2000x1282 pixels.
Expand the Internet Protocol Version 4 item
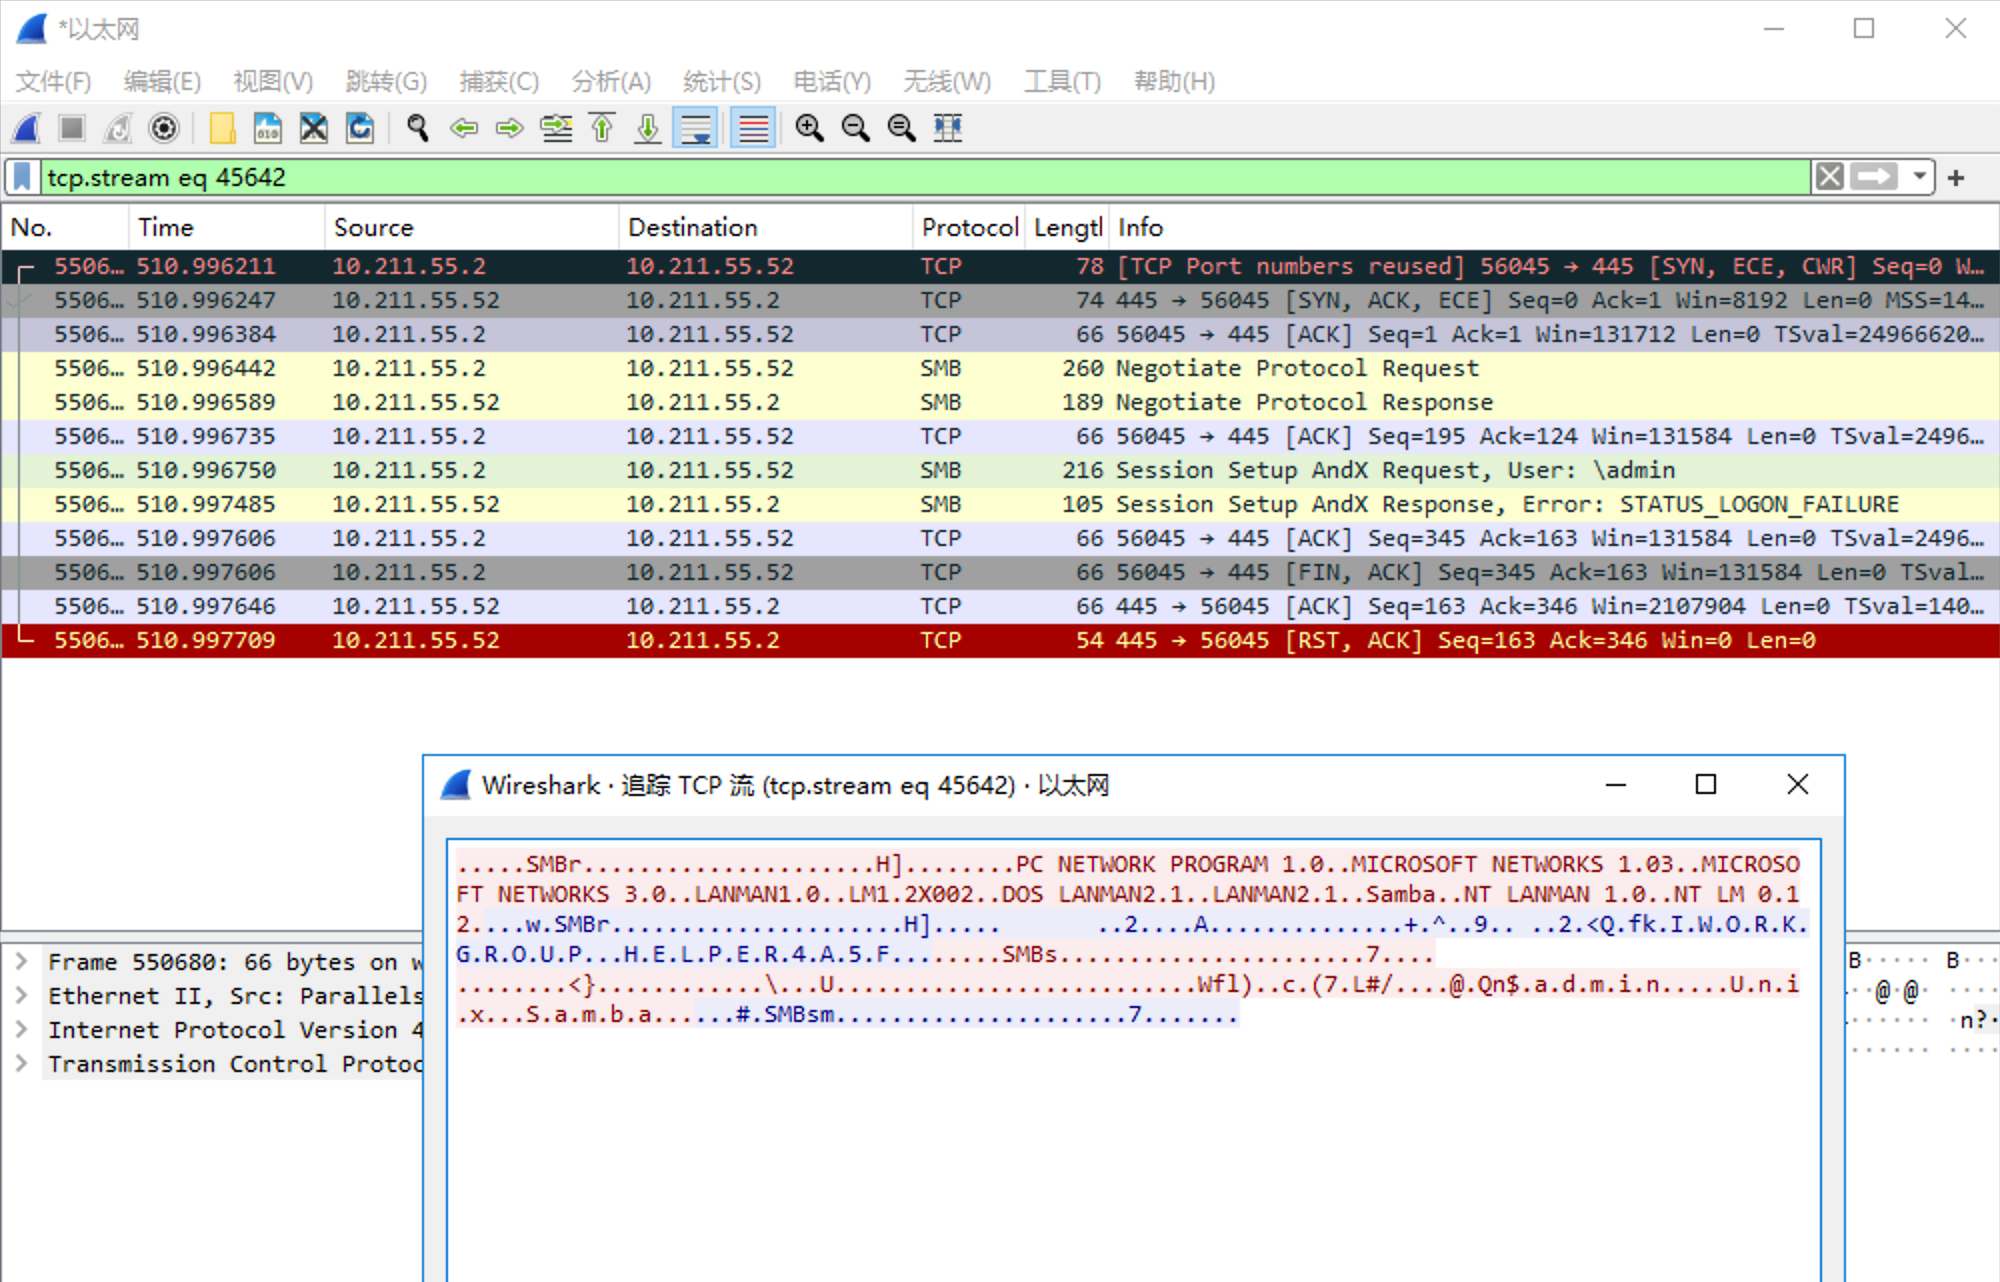(x=21, y=1029)
